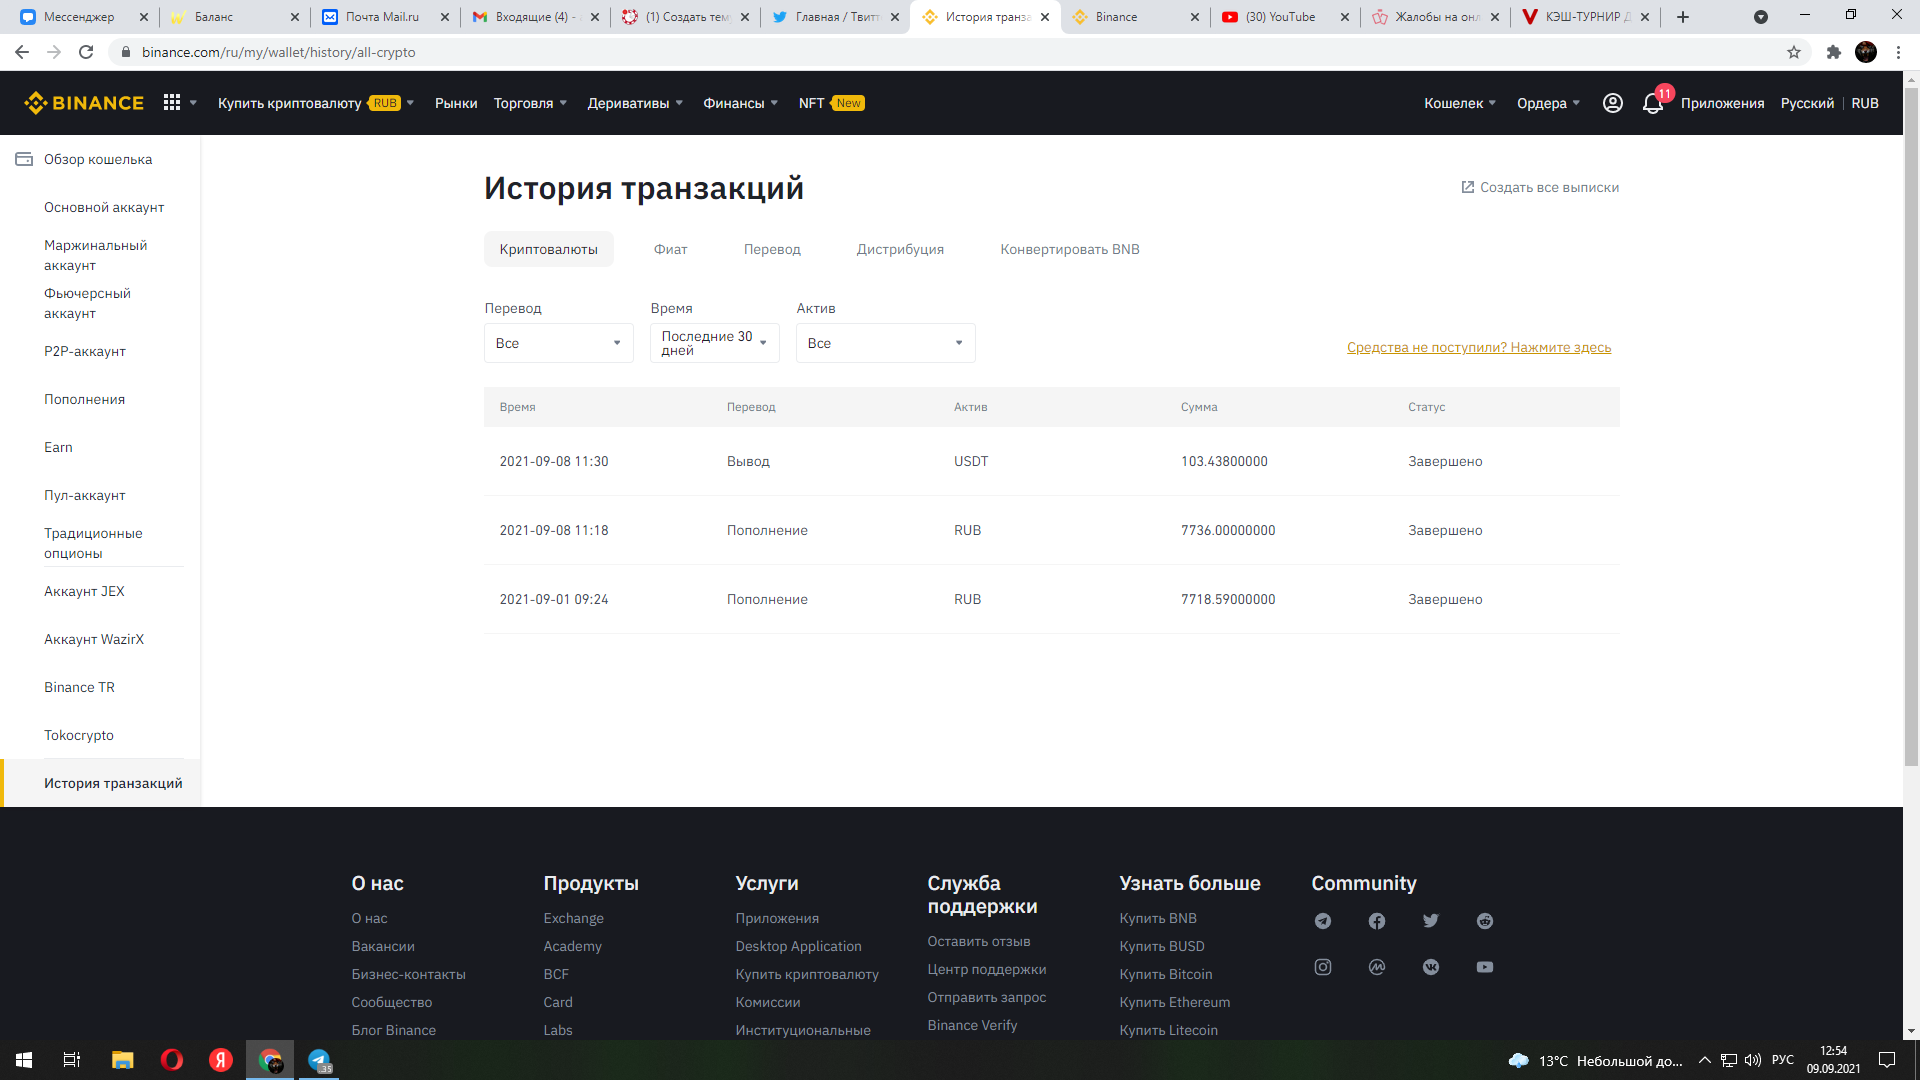Open Earn in sidebar
The width and height of the screenshot is (1920, 1080).
point(58,447)
